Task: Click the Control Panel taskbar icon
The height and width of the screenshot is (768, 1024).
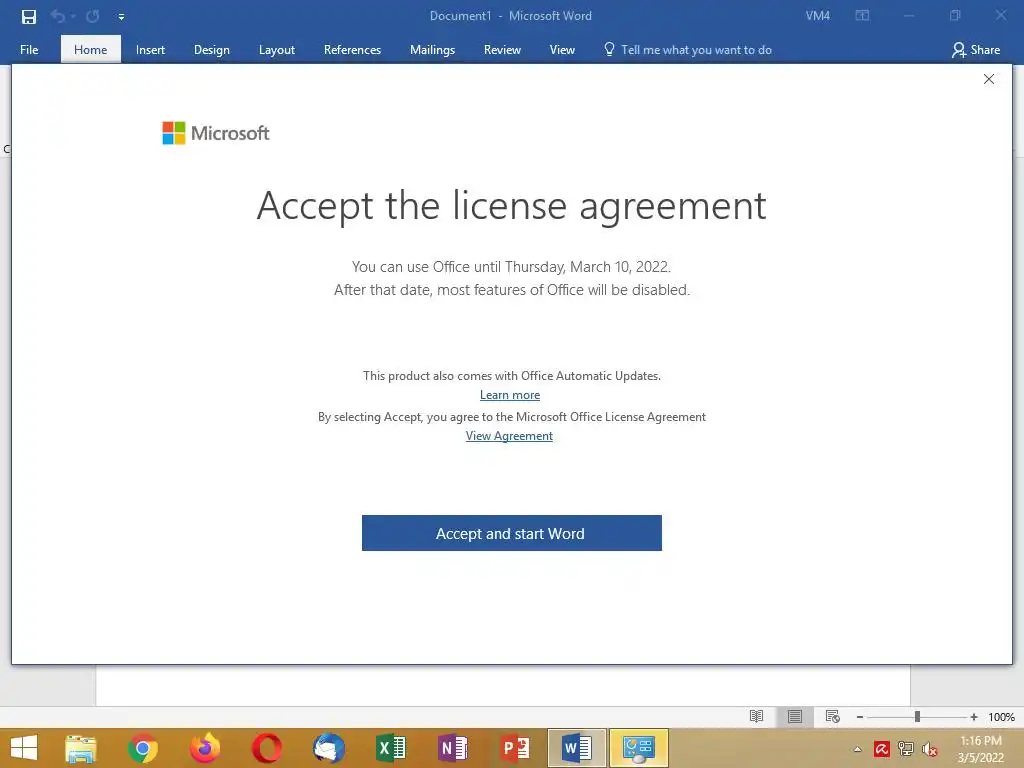Action: (639, 748)
